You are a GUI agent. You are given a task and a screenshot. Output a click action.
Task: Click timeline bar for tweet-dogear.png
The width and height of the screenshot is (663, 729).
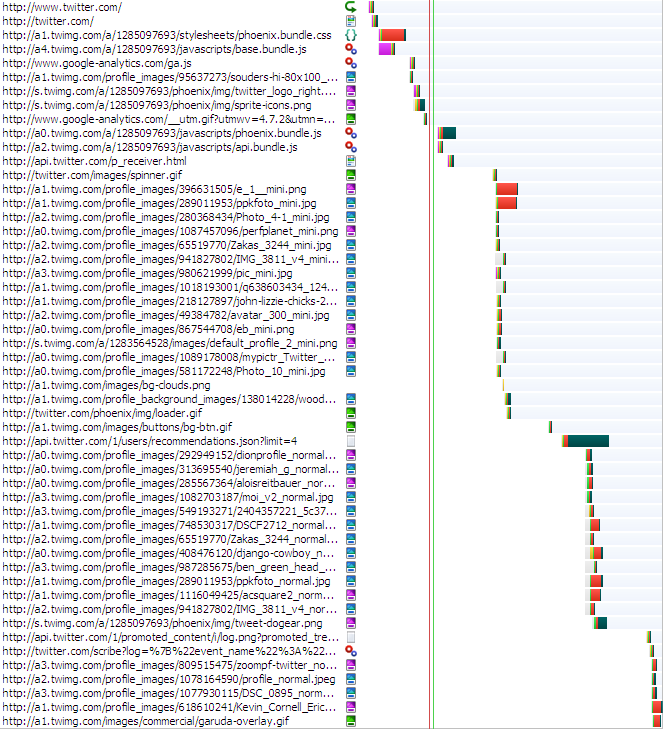pos(600,623)
